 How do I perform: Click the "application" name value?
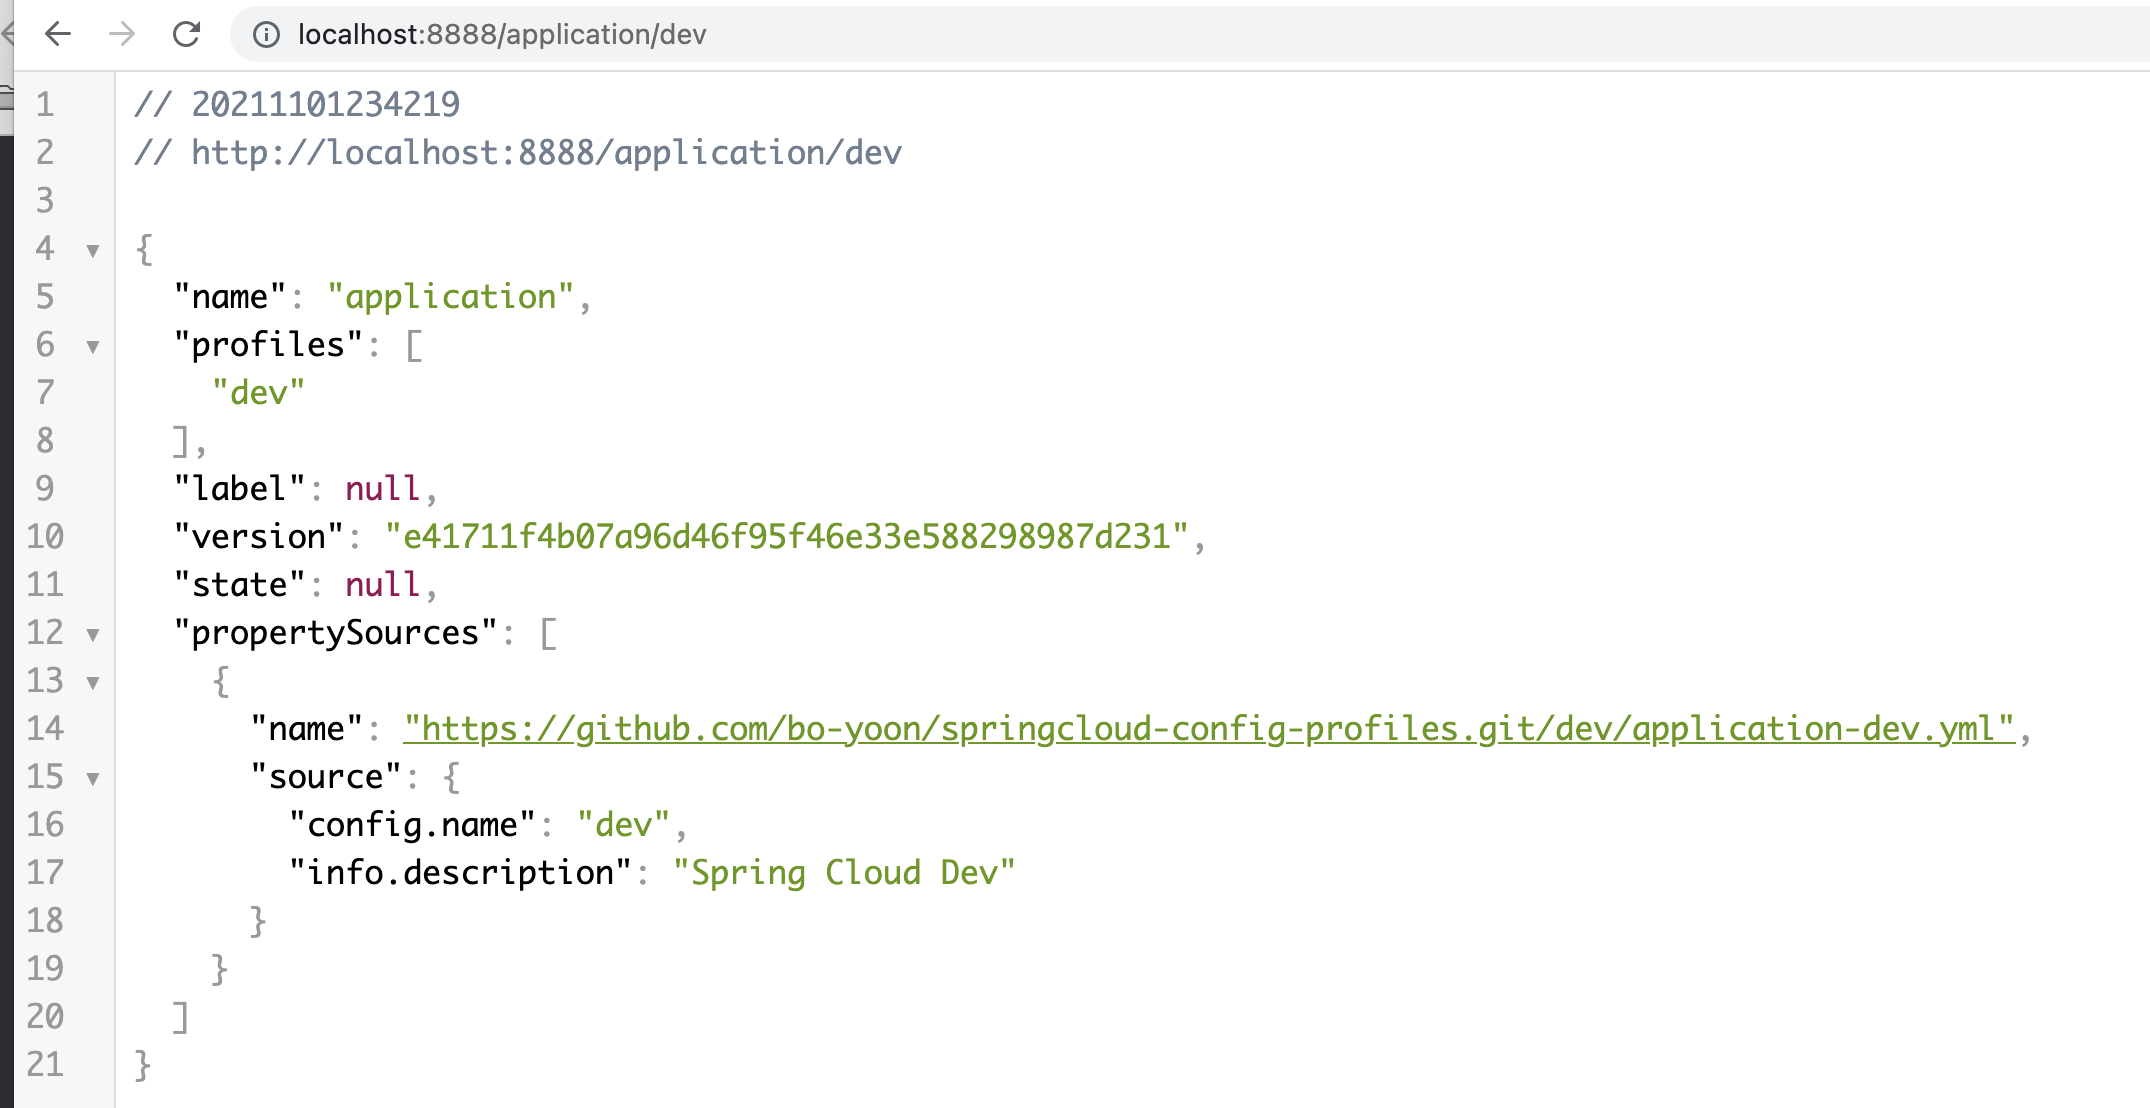click(450, 296)
